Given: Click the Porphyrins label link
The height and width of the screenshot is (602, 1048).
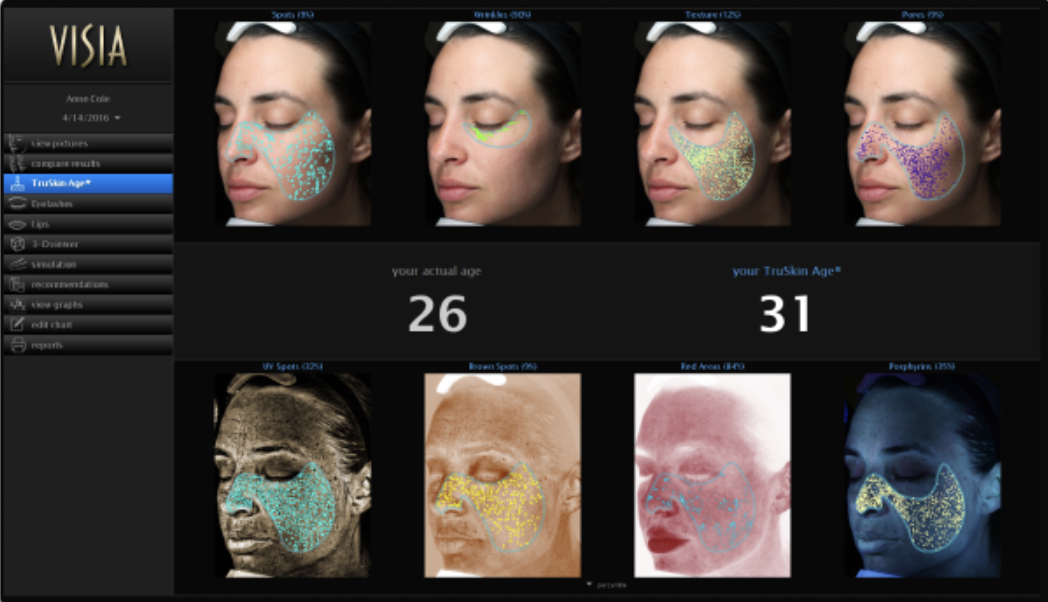Looking at the screenshot, I should point(922,366).
